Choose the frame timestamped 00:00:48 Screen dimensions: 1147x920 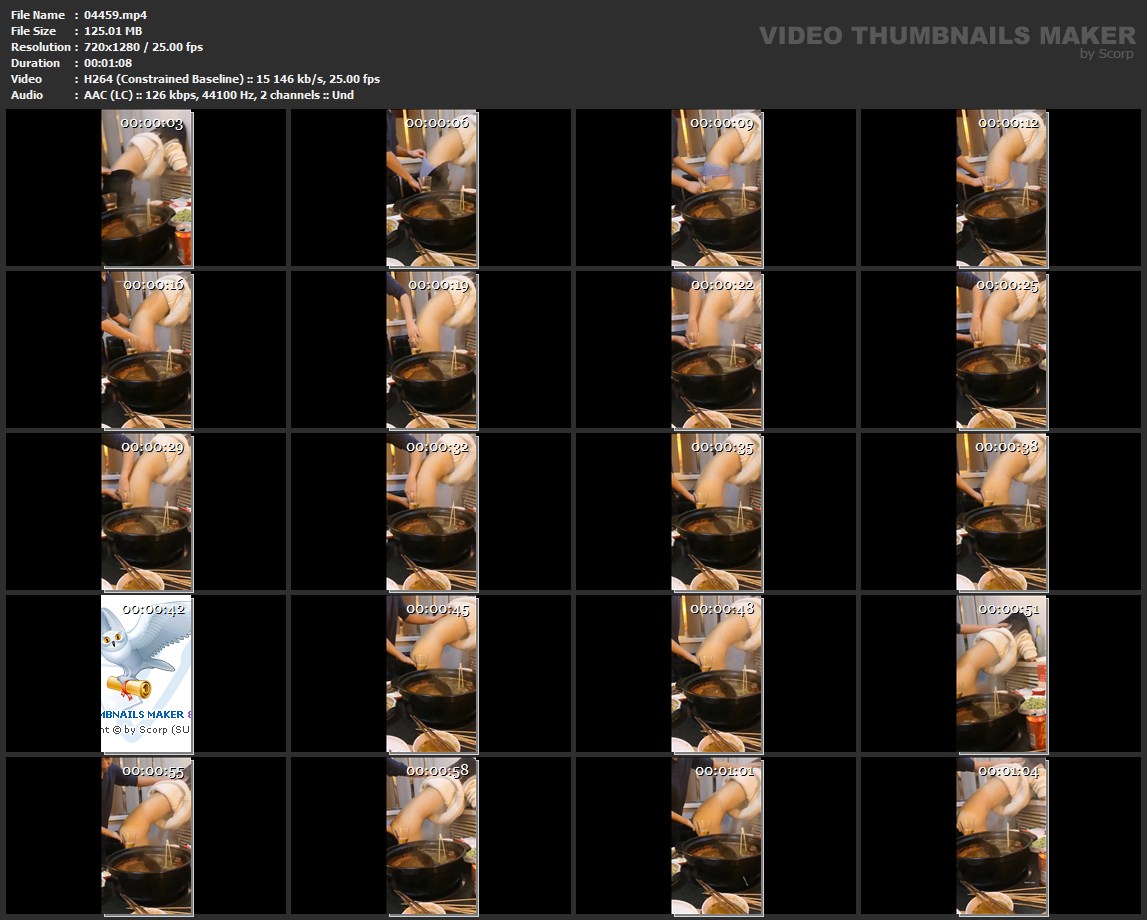(717, 674)
